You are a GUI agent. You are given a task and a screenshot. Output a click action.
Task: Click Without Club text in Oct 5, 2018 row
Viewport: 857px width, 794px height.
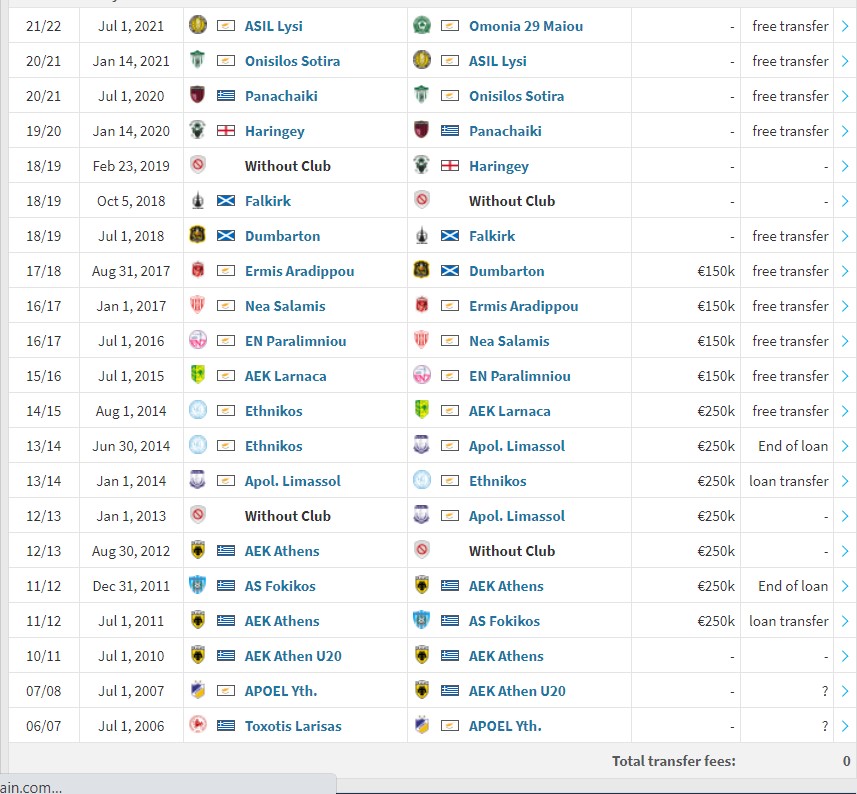click(512, 201)
